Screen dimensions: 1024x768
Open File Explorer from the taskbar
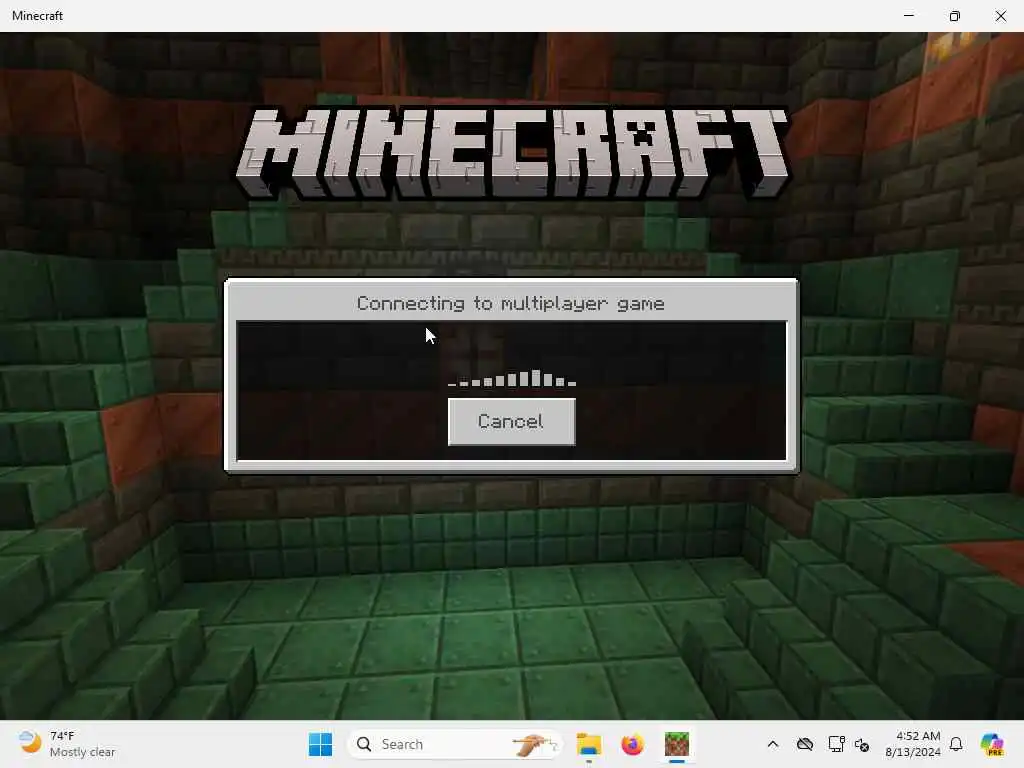588,744
